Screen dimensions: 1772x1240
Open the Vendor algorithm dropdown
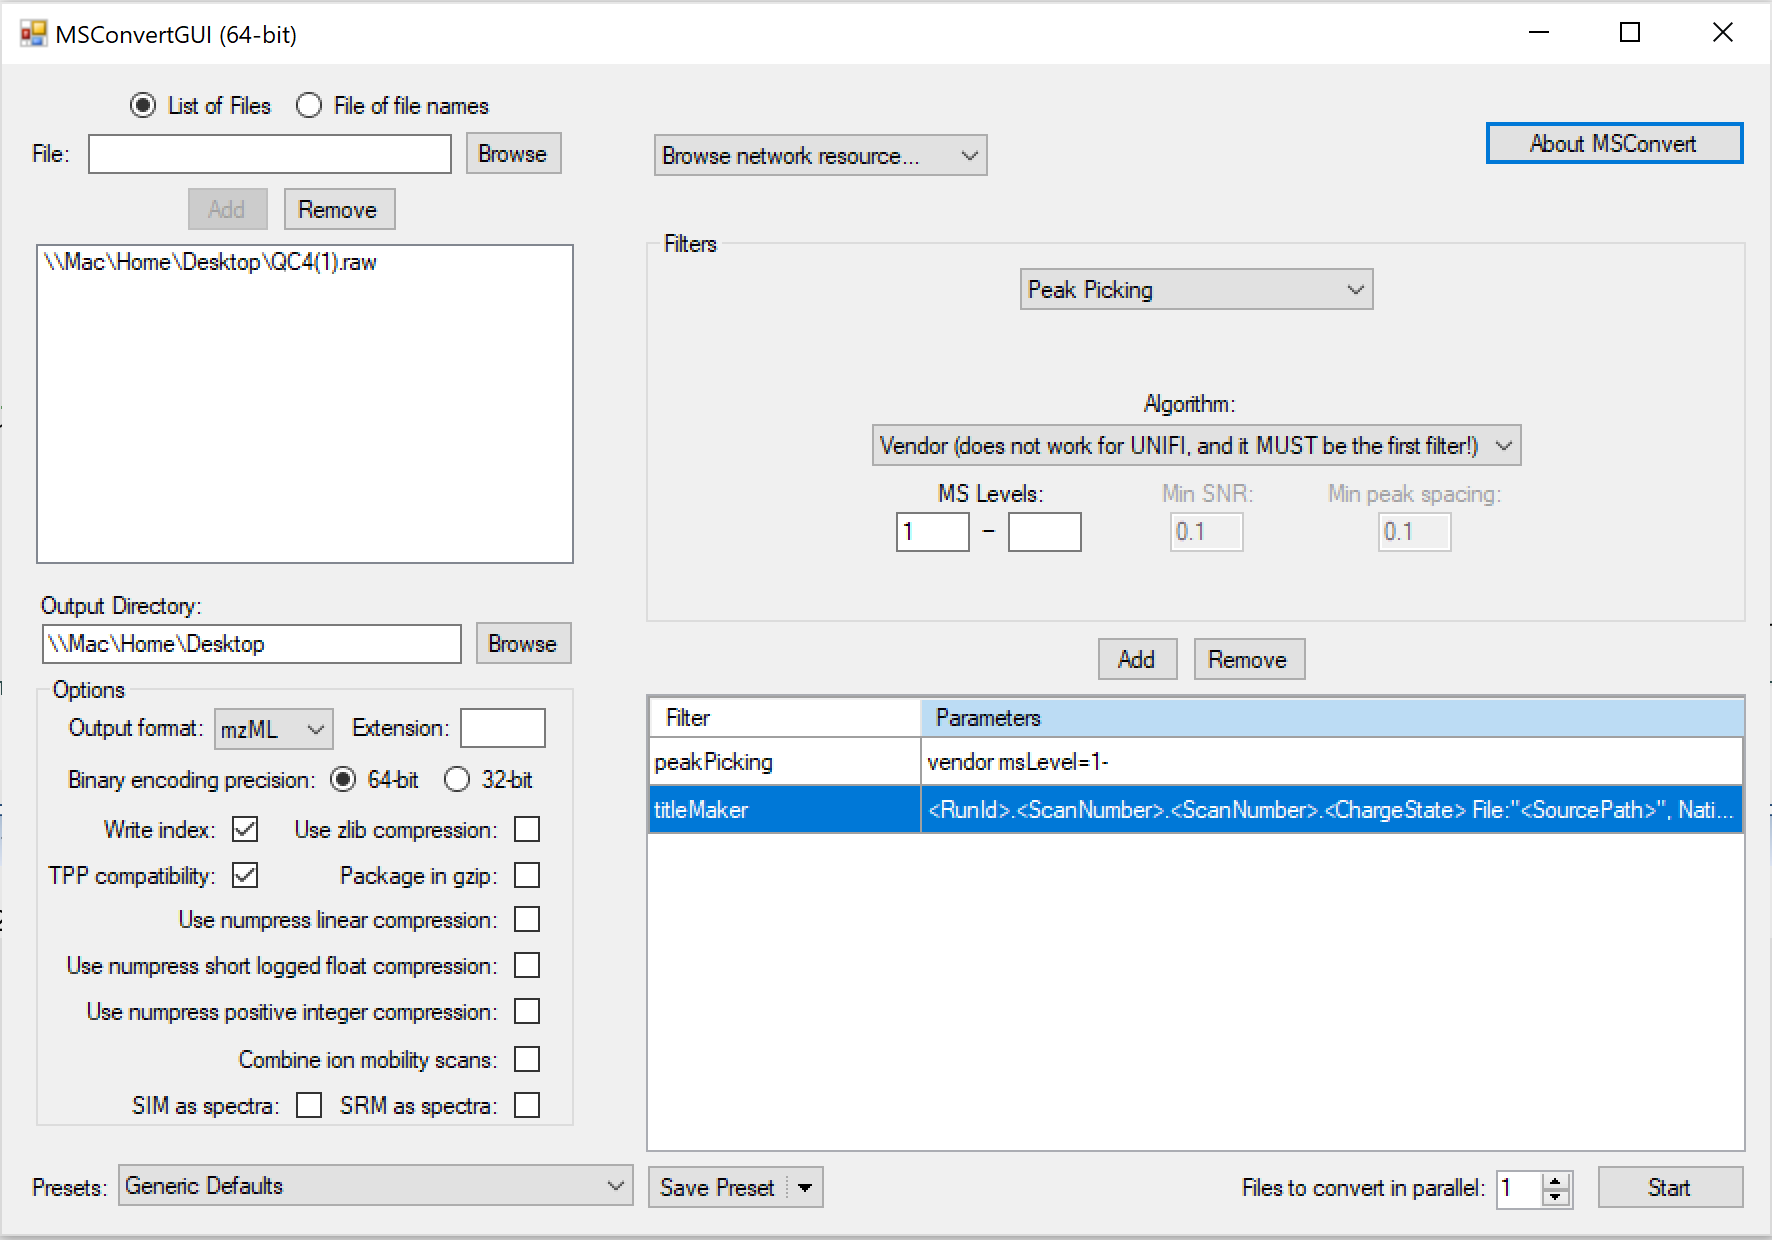[x=1196, y=445]
